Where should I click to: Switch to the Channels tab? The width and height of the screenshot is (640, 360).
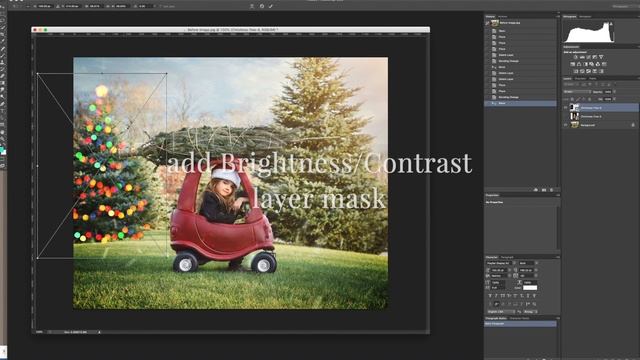click(580, 78)
